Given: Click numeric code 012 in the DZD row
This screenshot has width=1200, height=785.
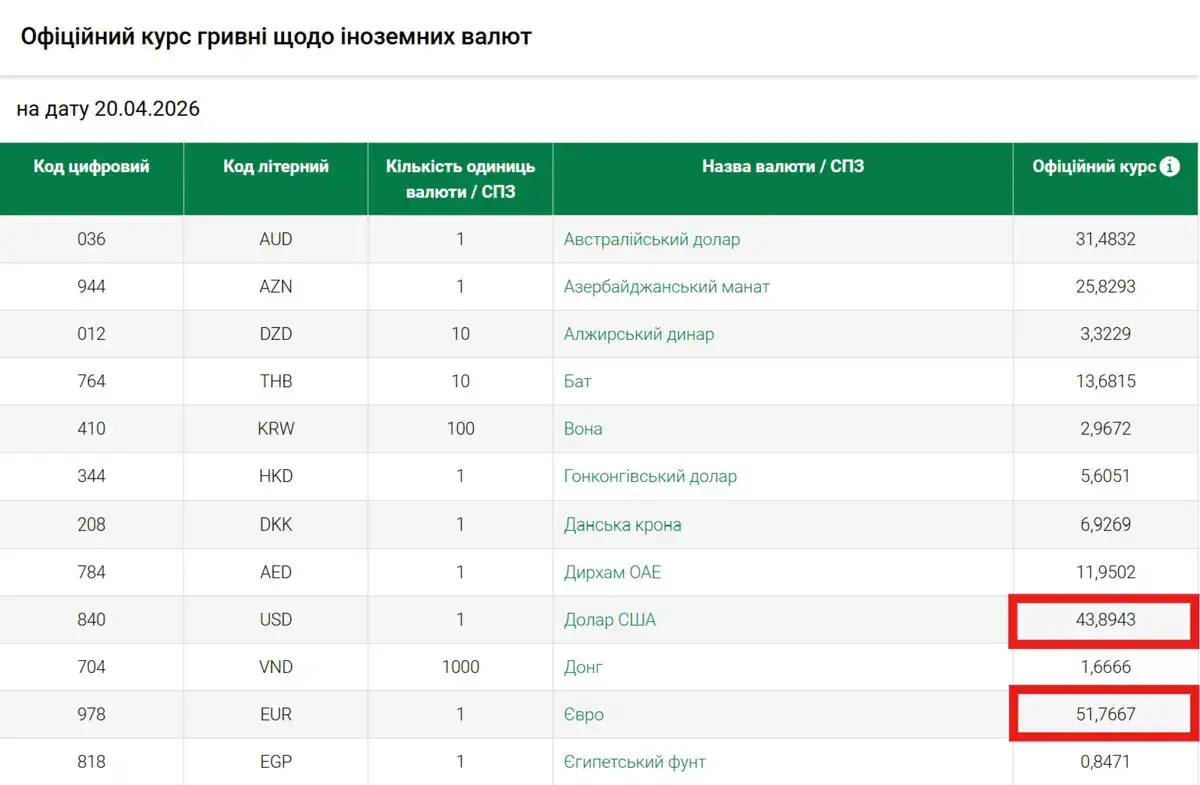Looking at the screenshot, I should click(x=91, y=334).
